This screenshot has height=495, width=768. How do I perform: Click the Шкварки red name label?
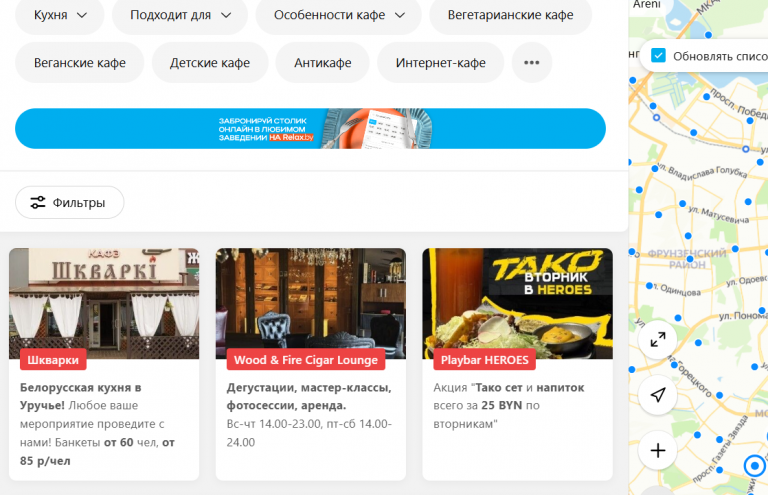coord(53,360)
